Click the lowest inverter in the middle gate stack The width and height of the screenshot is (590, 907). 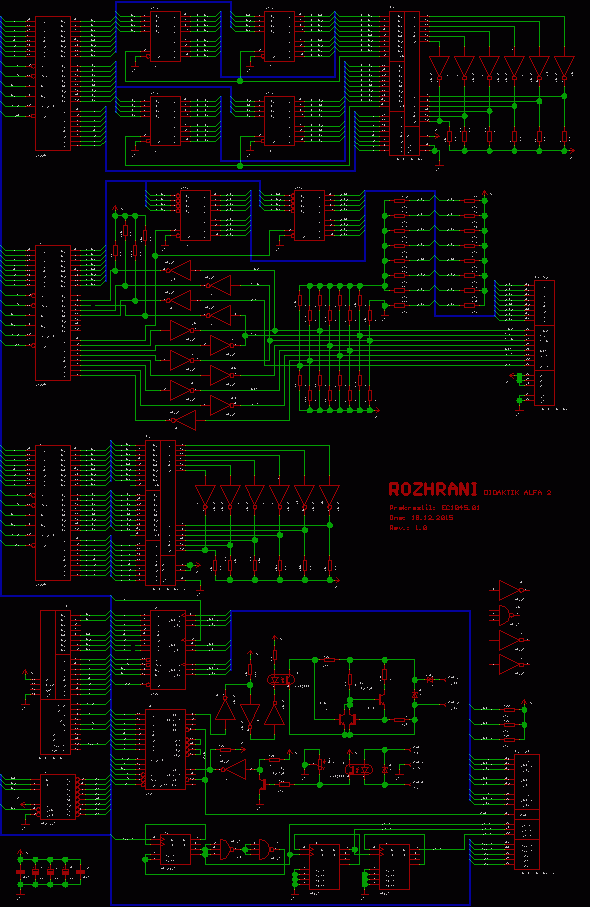point(184,420)
